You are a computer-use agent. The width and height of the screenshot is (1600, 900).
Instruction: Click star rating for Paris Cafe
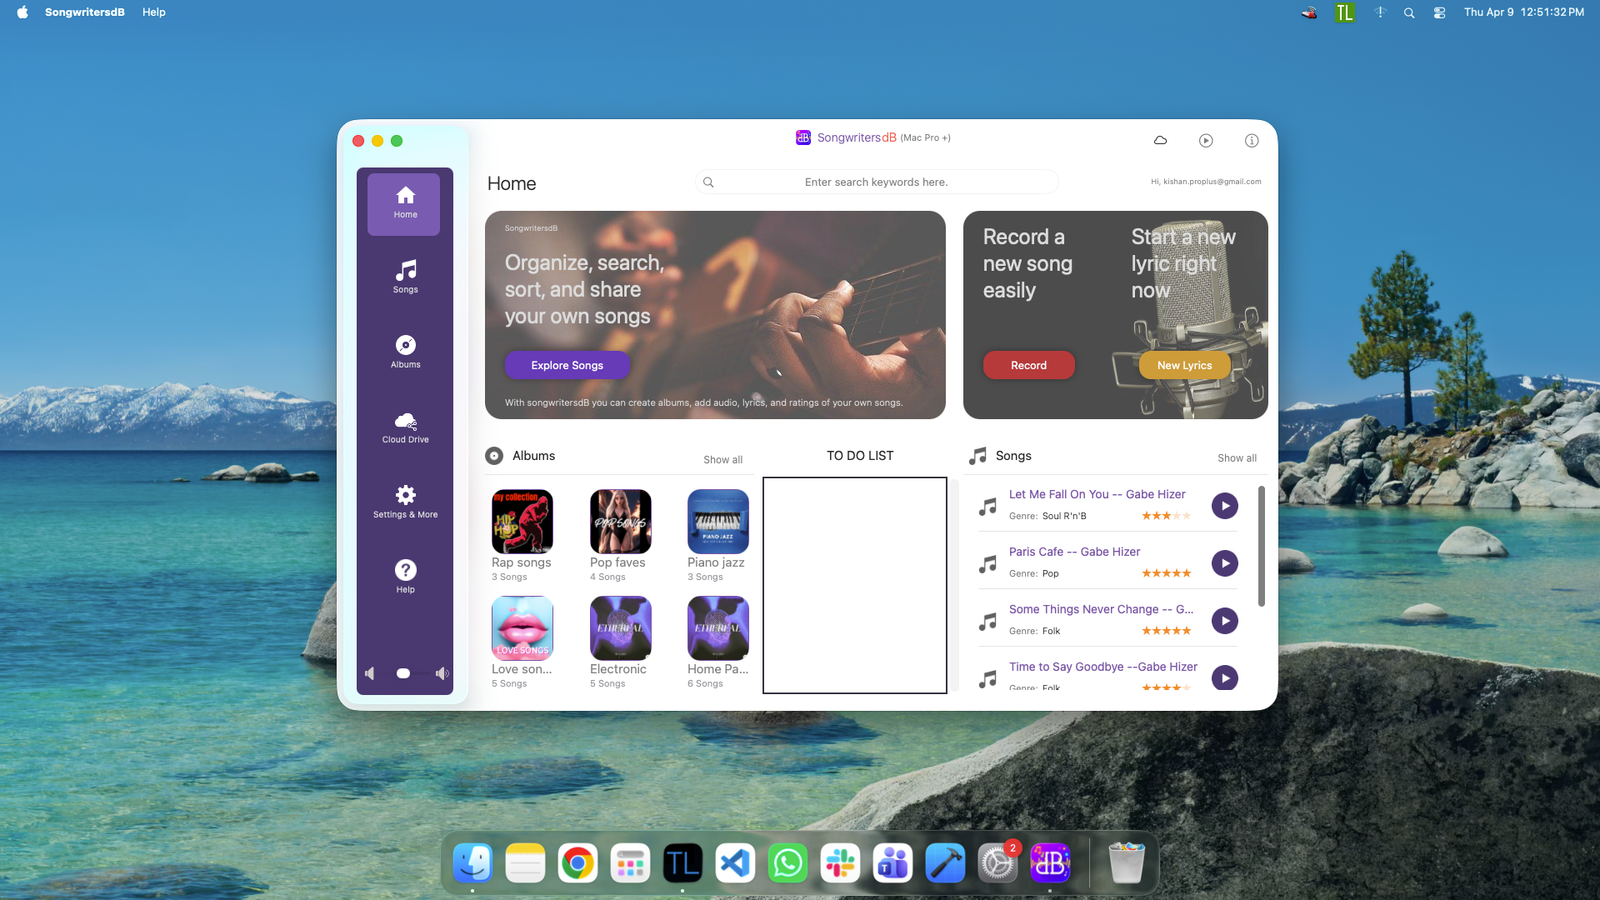coord(1166,573)
